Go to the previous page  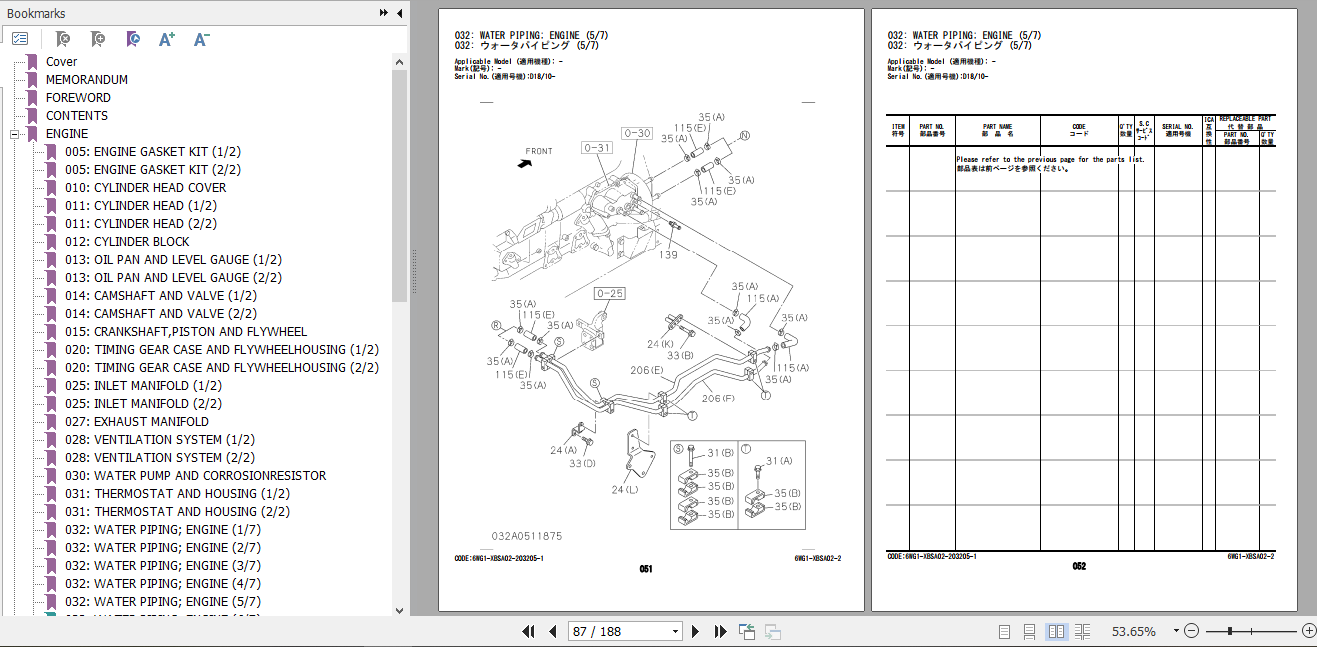[x=552, y=631]
